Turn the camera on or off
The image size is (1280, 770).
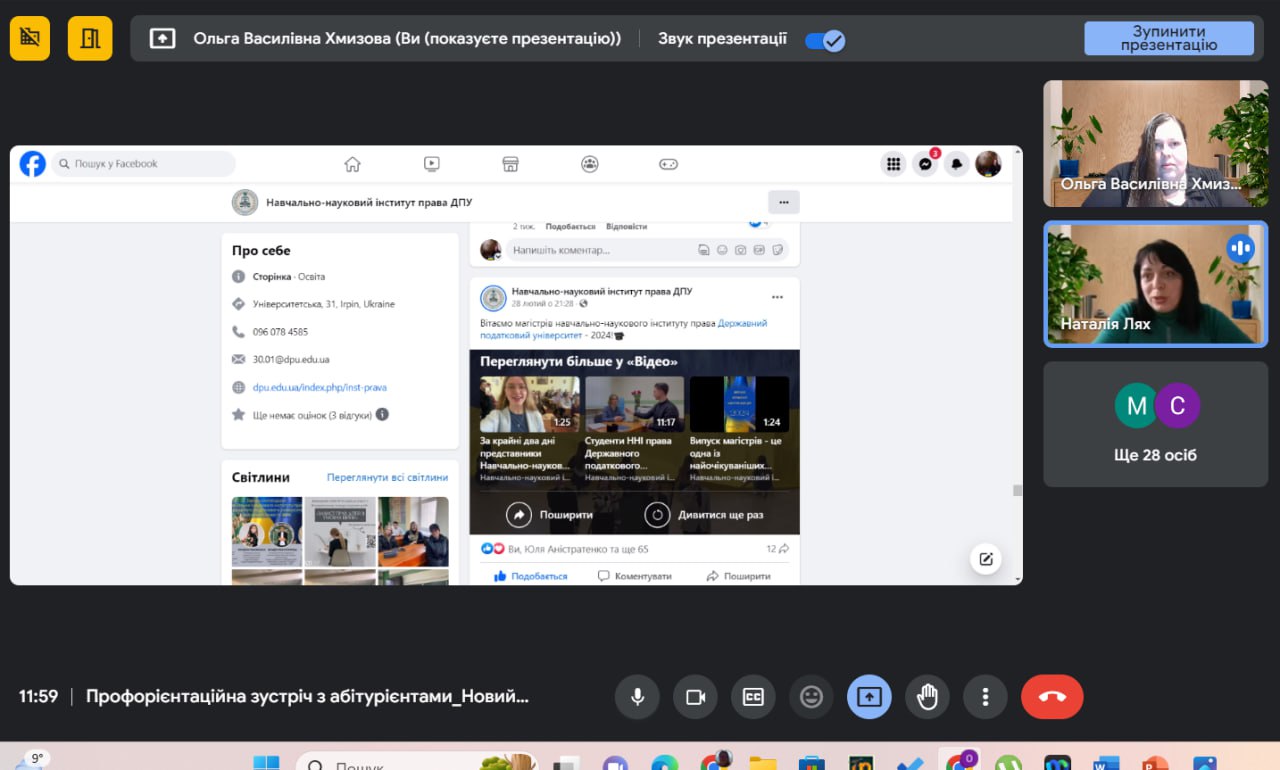coord(696,697)
